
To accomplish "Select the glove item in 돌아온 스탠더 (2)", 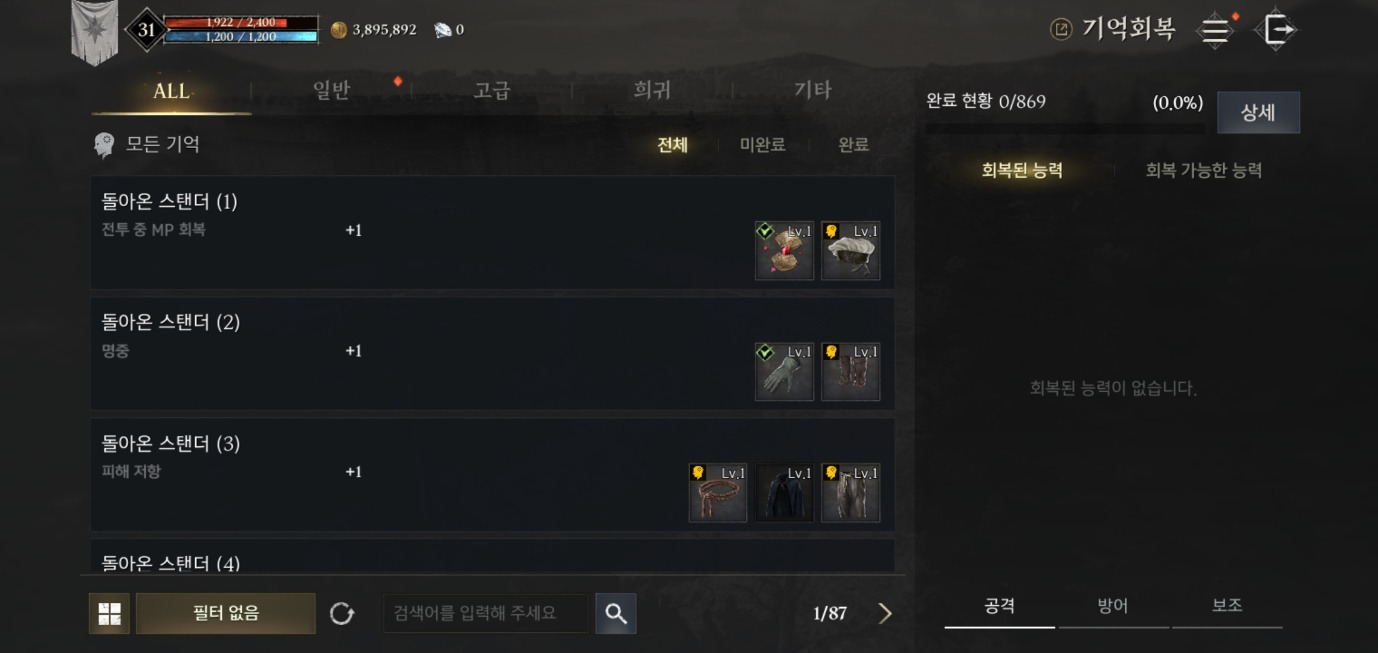I will [x=784, y=371].
